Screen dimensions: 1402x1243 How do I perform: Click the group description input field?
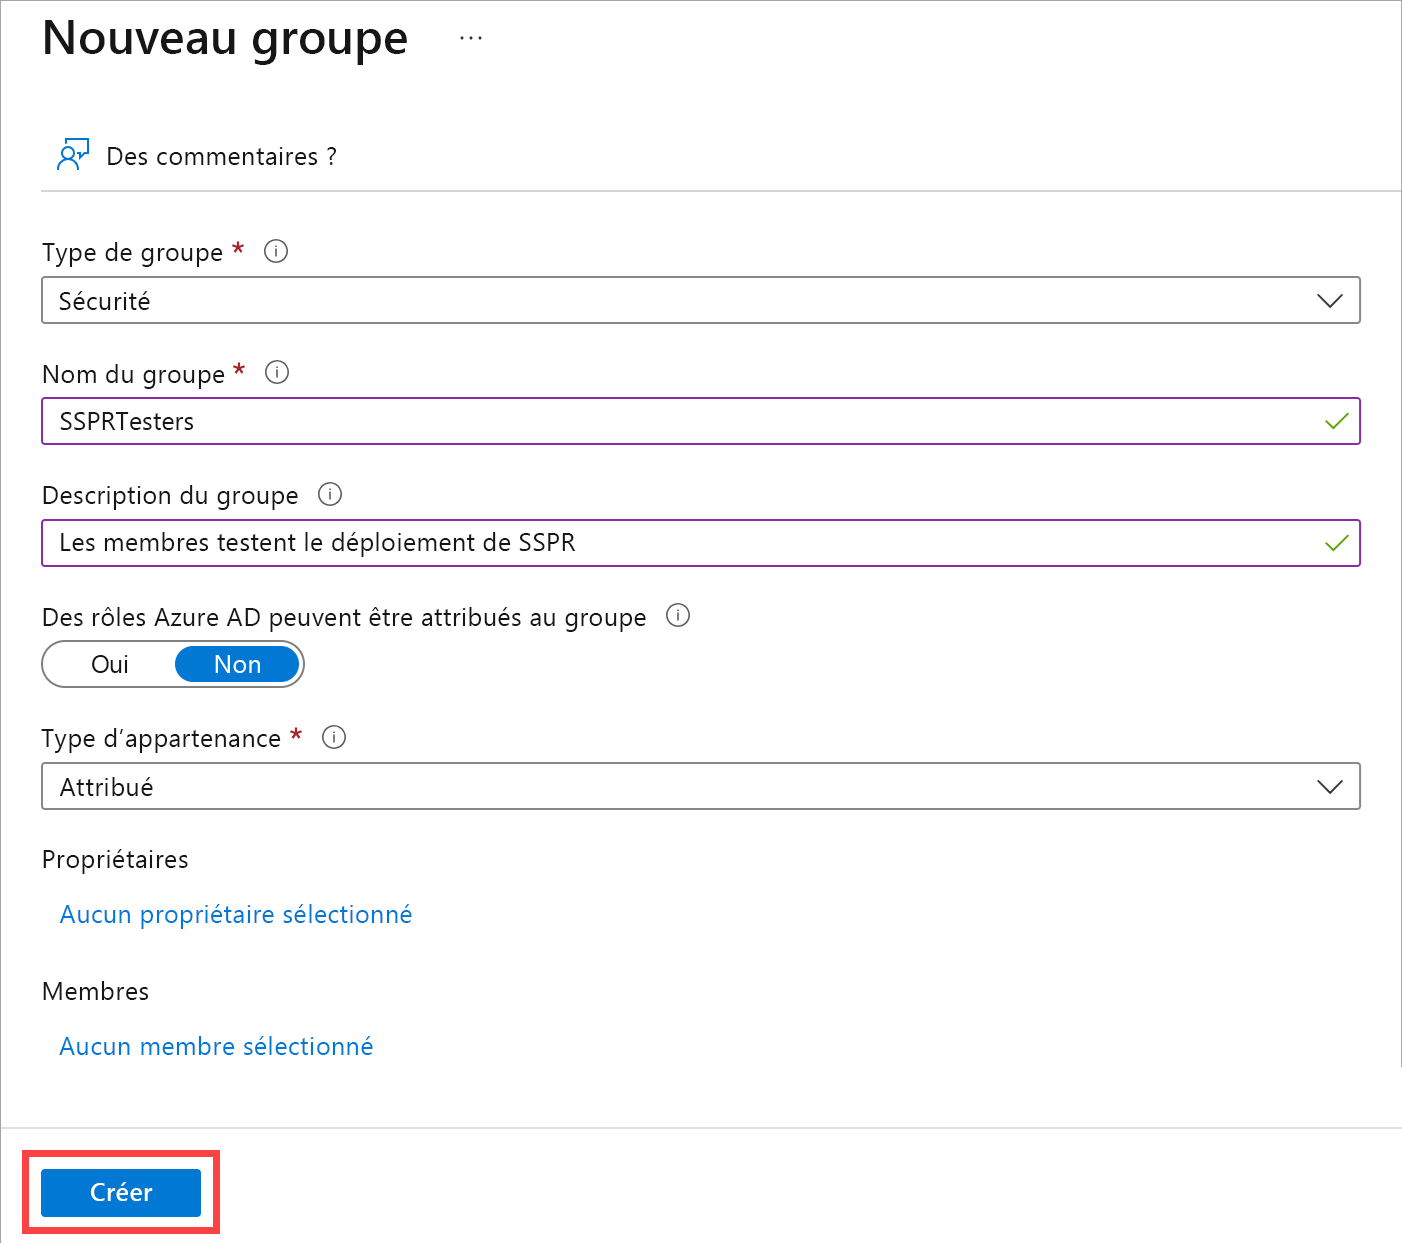tap(701, 543)
